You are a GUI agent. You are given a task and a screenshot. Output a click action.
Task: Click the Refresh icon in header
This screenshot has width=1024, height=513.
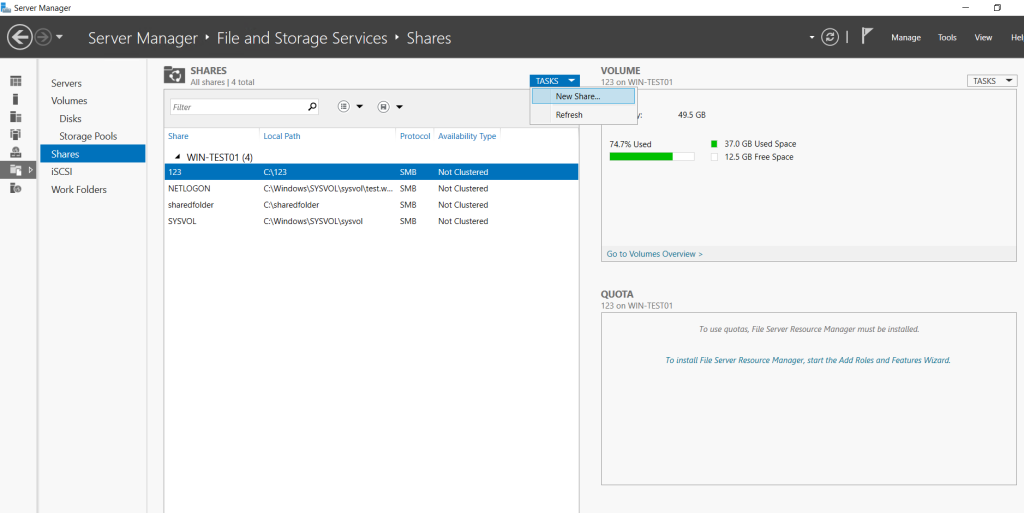pos(829,37)
